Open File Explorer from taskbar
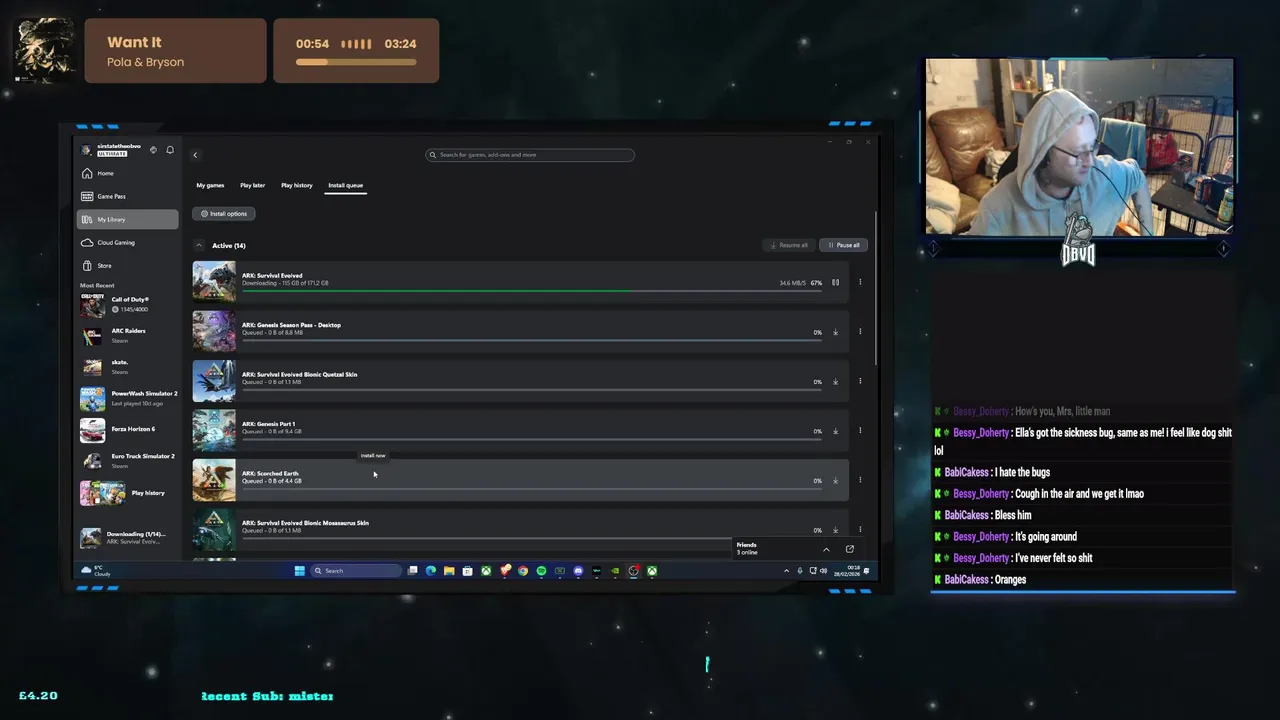 click(449, 571)
